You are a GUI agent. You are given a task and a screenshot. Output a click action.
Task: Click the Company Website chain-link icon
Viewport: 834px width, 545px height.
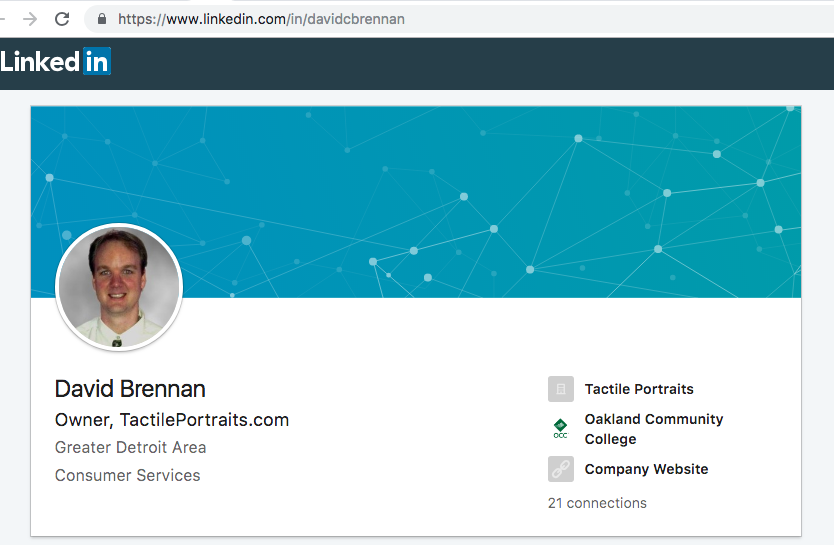[561, 469]
